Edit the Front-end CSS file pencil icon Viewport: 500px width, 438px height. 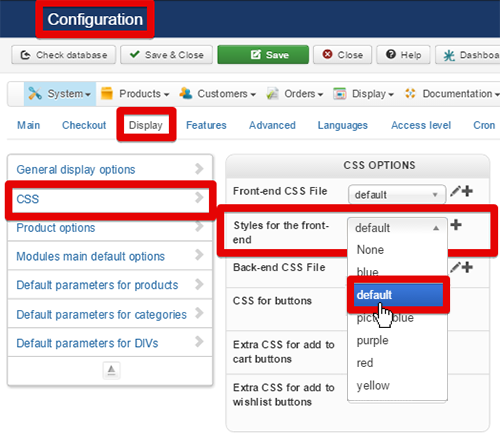pos(455,191)
